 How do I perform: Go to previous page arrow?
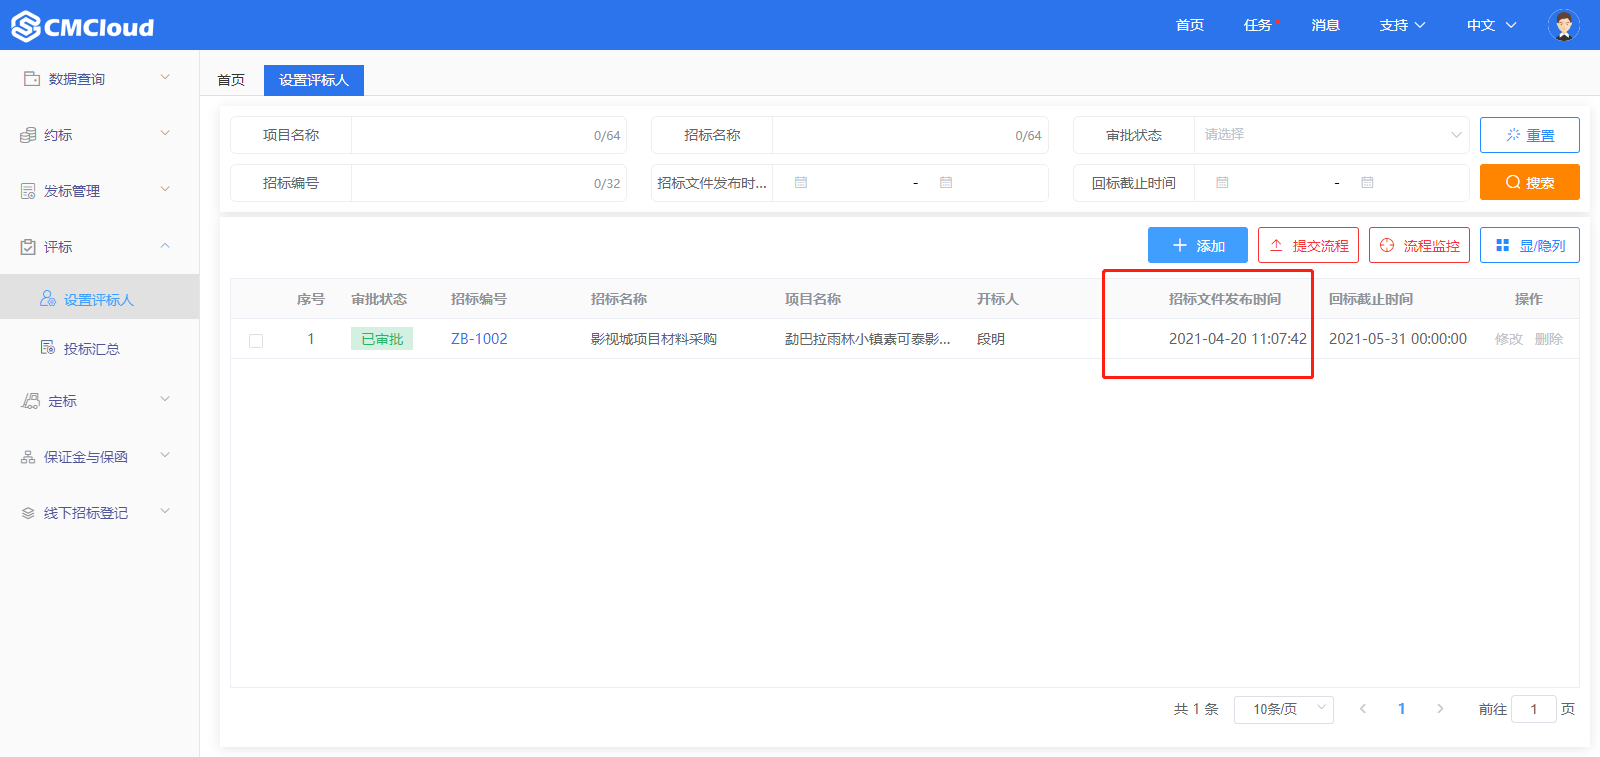(x=1362, y=709)
